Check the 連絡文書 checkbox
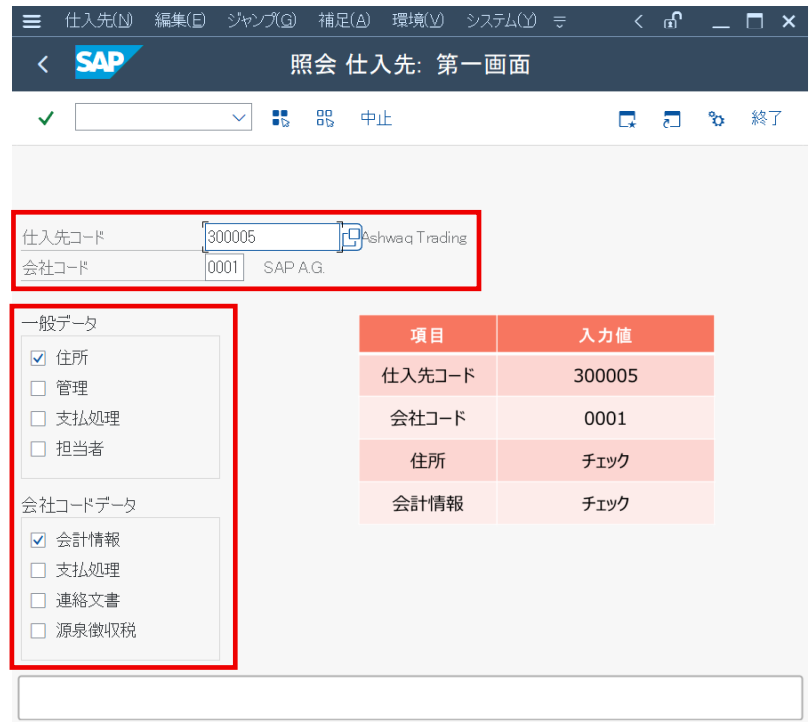The image size is (810, 724). coord(38,601)
